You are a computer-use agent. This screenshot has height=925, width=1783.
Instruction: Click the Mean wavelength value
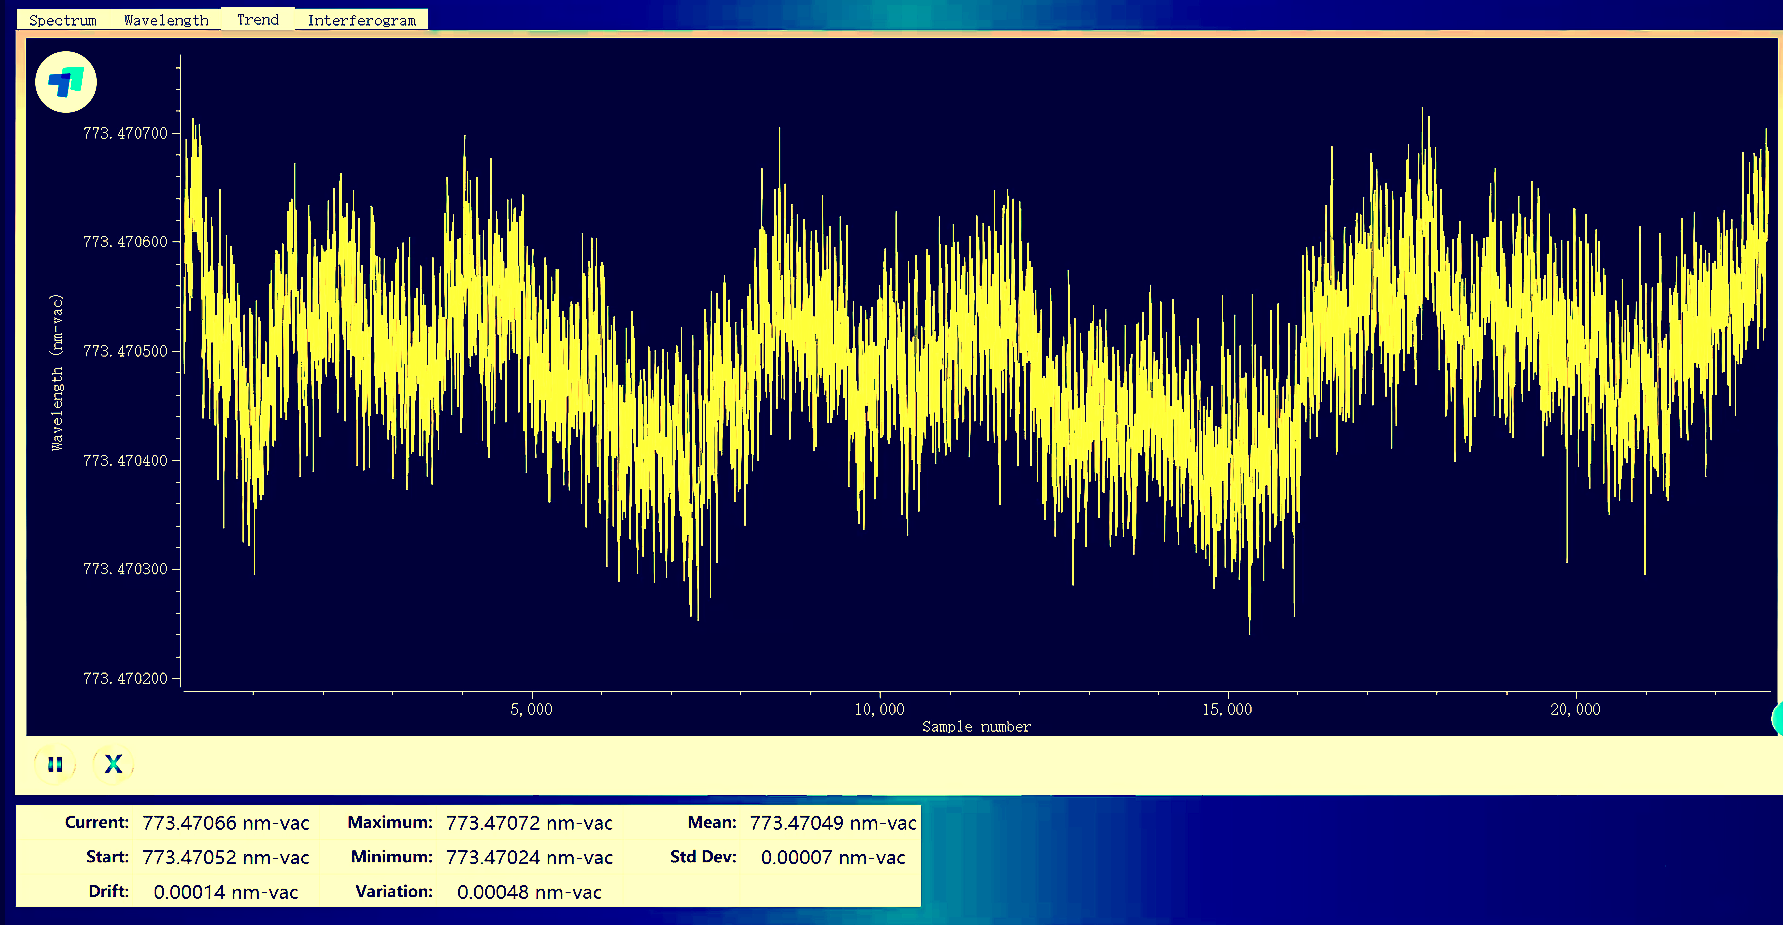832,823
